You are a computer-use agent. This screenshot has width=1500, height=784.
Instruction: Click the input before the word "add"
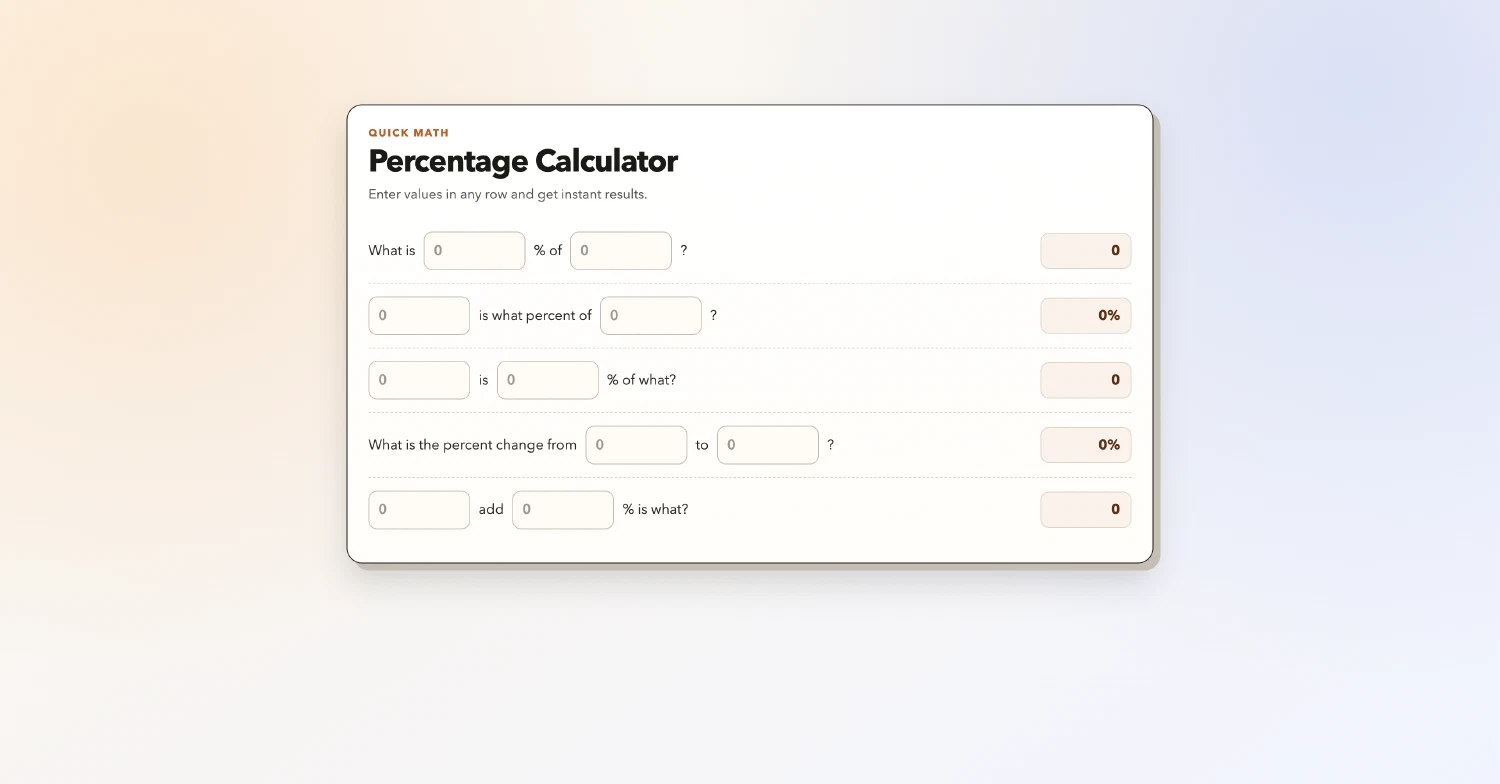(x=419, y=510)
